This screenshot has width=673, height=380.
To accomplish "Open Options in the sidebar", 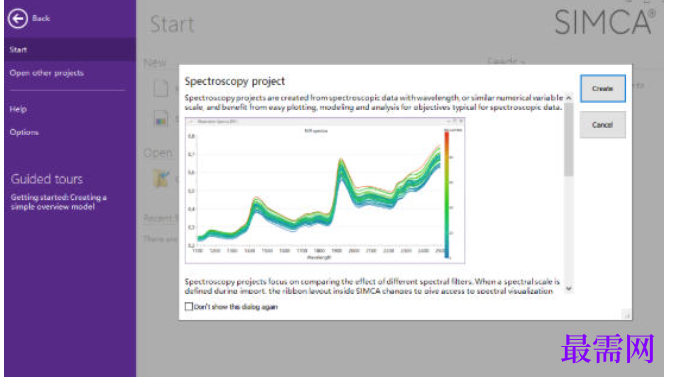I will pos(24,132).
